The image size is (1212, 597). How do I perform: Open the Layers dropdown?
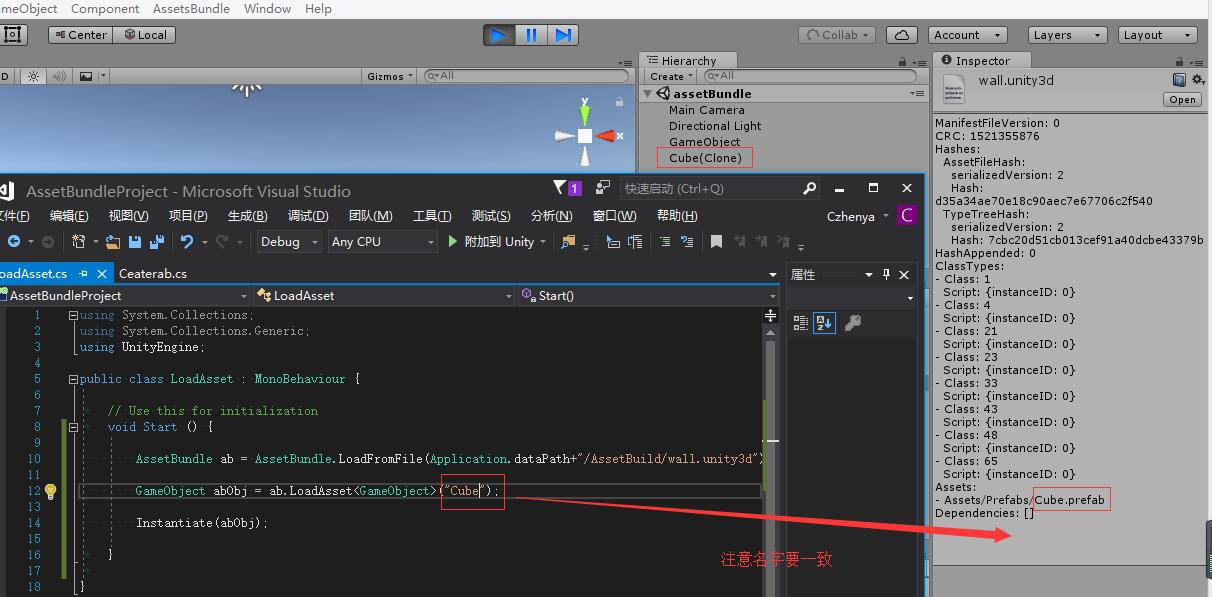(x=1068, y=35)
